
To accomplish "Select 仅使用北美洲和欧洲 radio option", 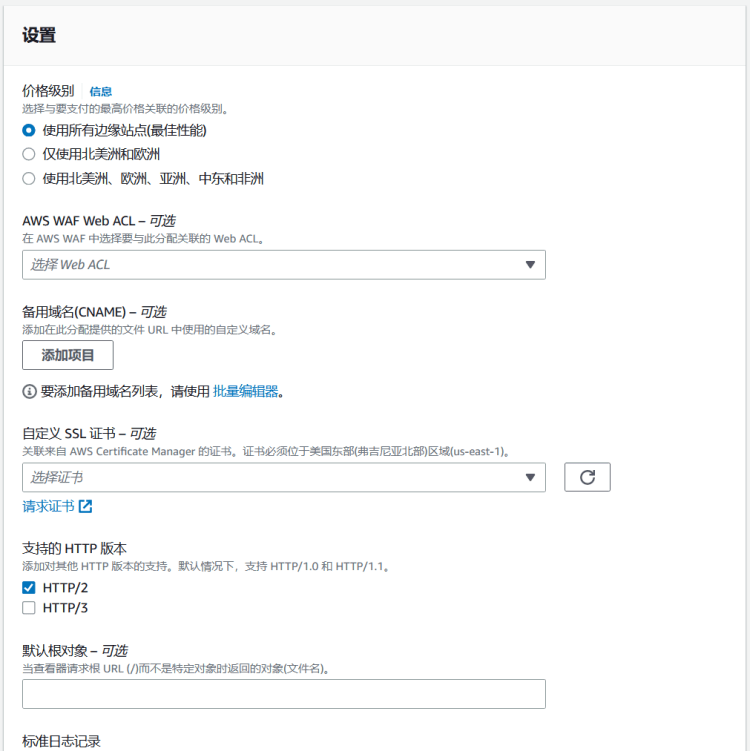I will tap(29, 154).
